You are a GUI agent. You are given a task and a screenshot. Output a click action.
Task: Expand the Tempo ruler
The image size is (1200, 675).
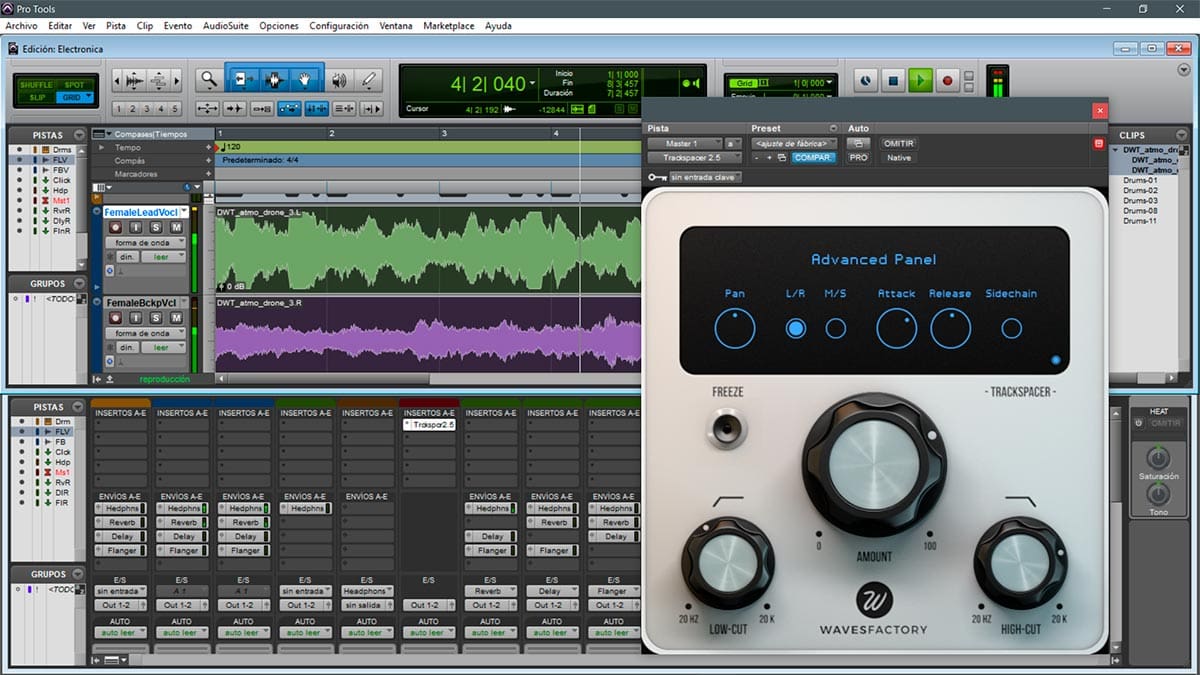100,148
